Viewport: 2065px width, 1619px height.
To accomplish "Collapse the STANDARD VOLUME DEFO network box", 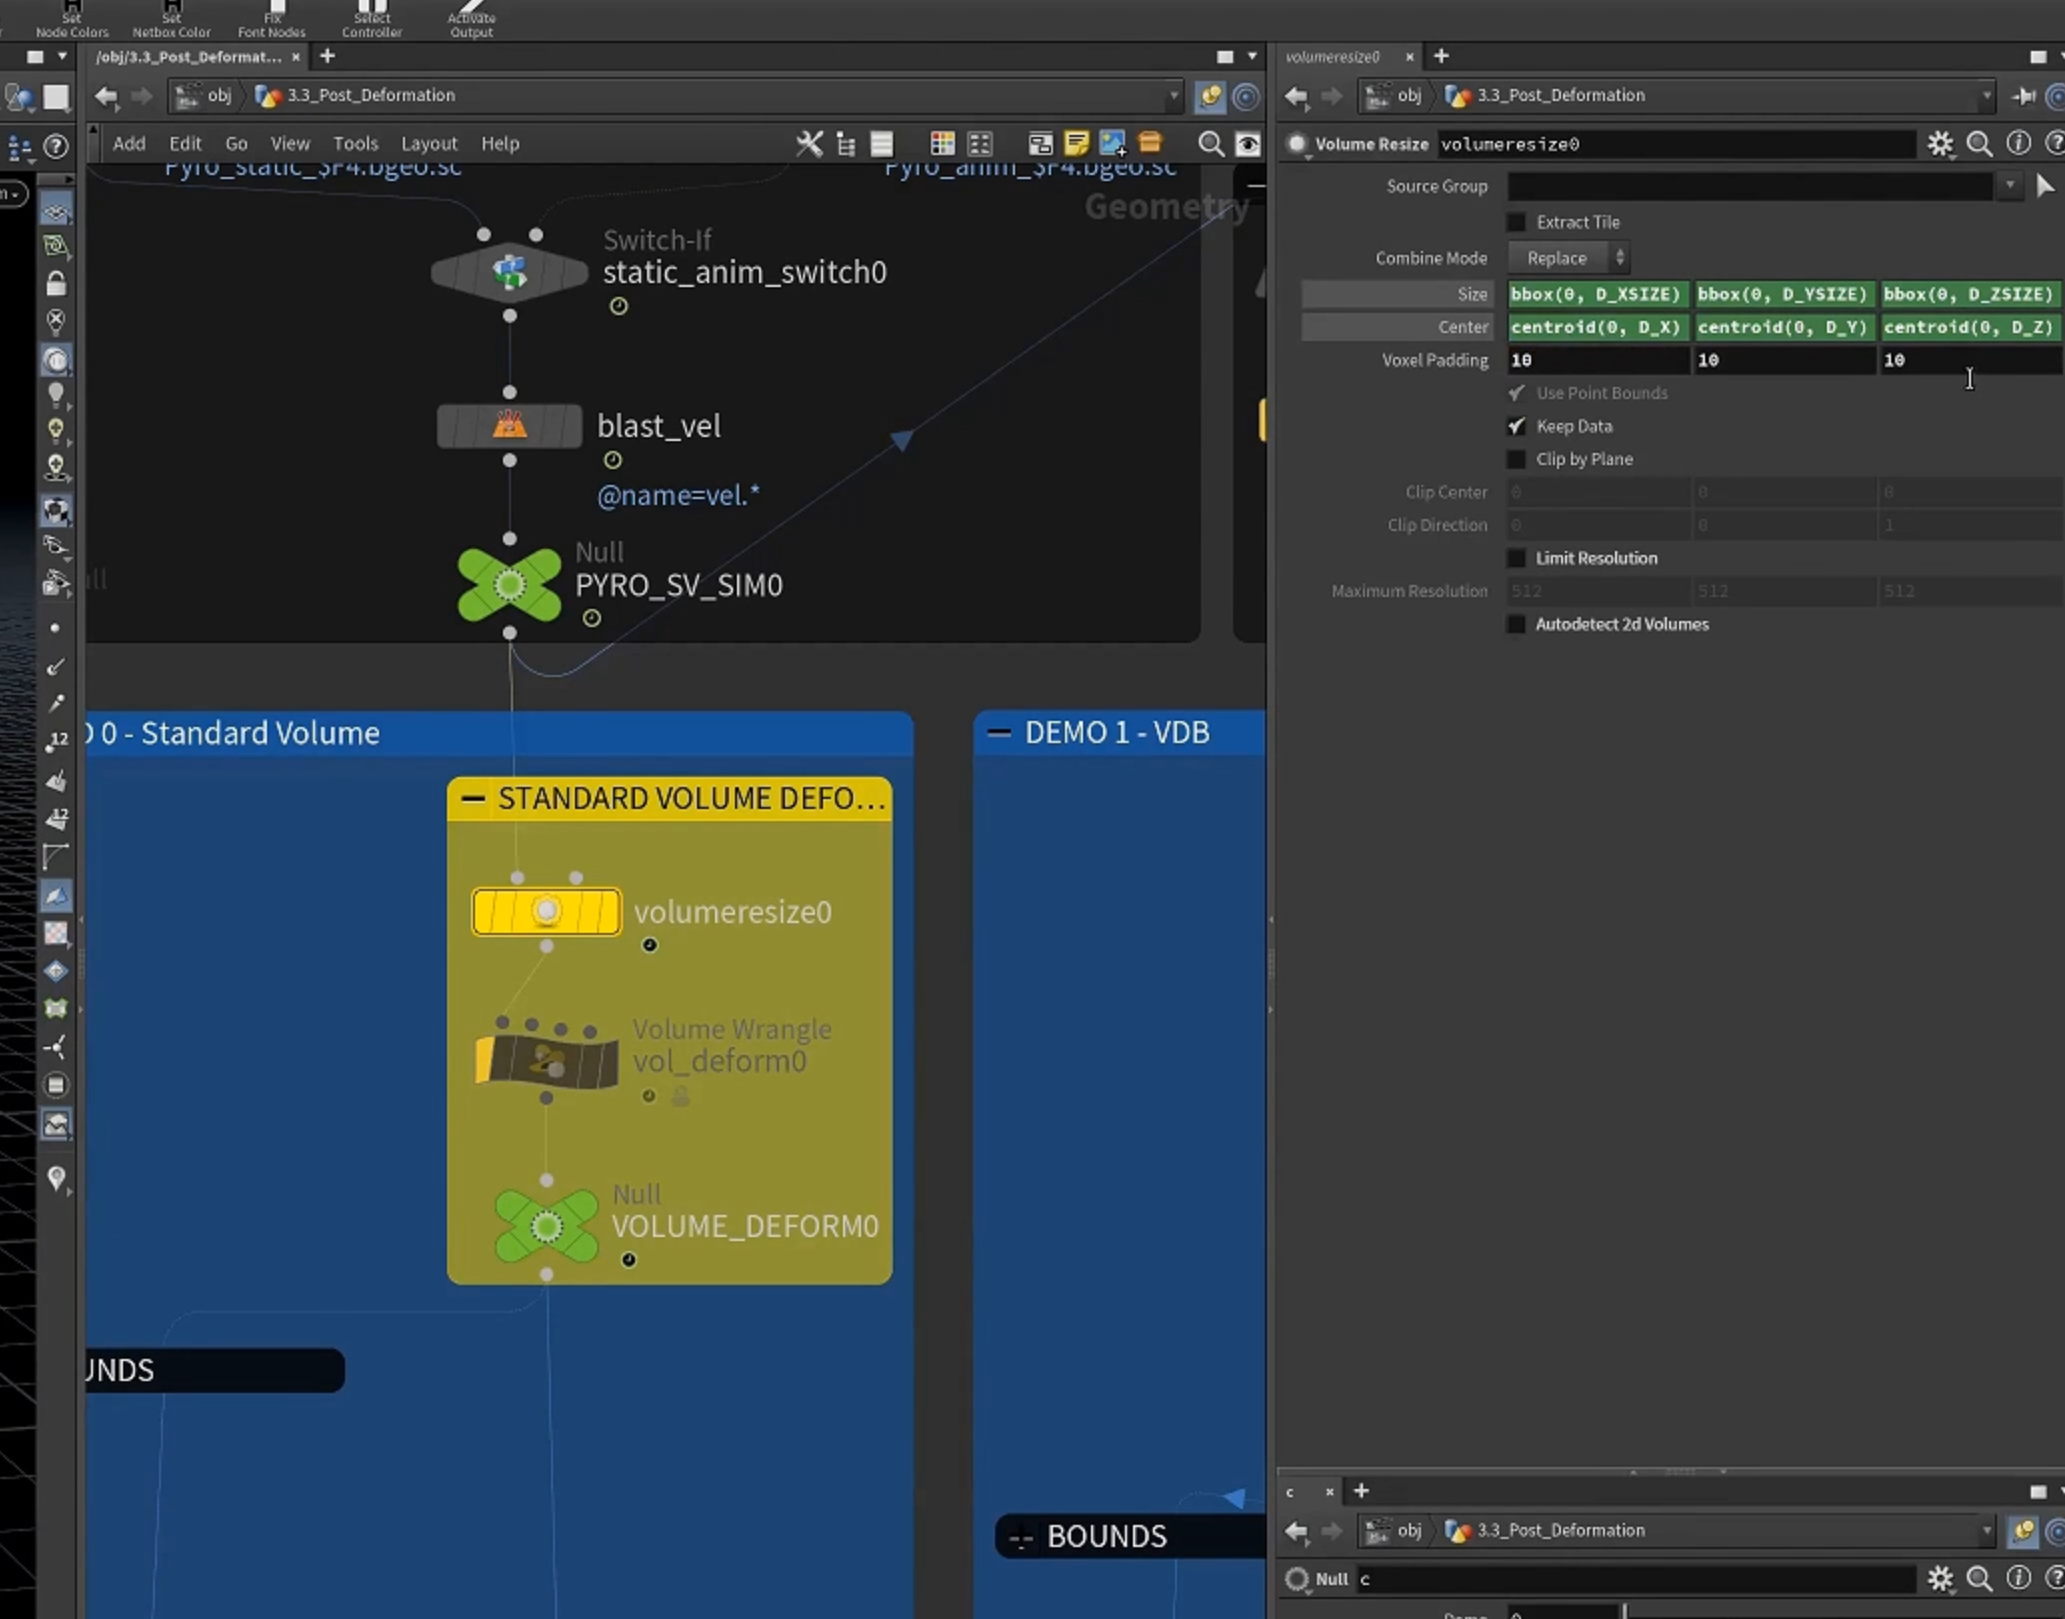I will (473, 799).
